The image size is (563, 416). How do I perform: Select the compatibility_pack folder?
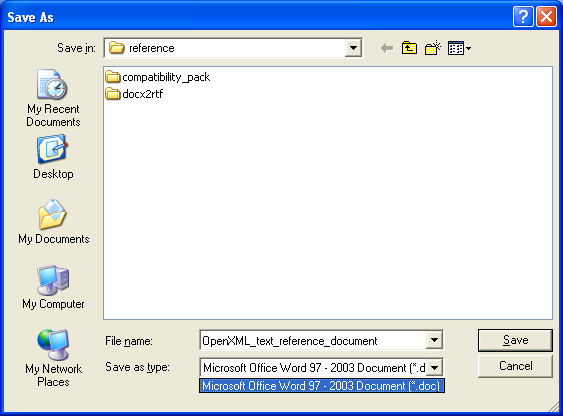tap(158, 77)
